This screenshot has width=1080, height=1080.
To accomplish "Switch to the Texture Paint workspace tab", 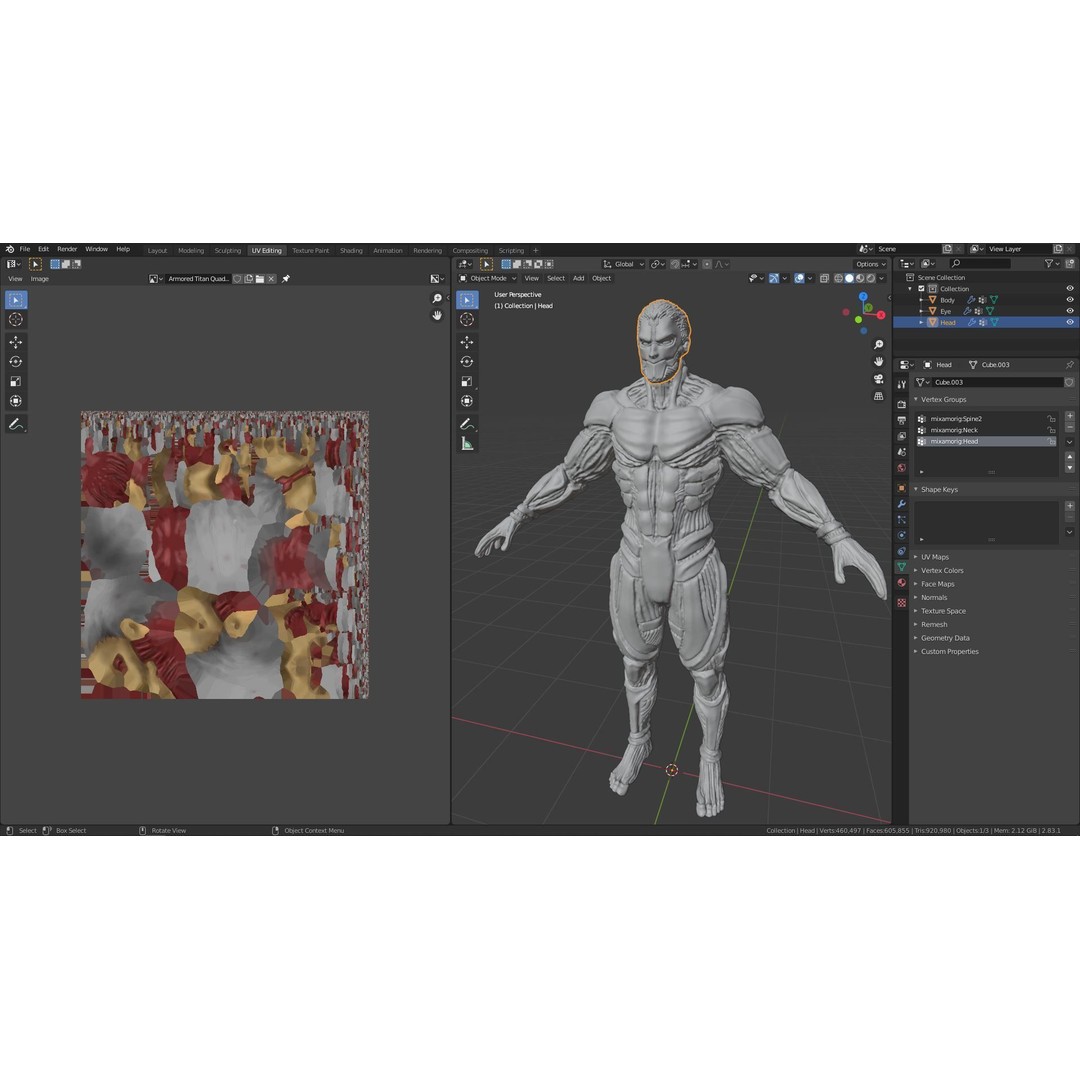I will (x=311, y=251).
